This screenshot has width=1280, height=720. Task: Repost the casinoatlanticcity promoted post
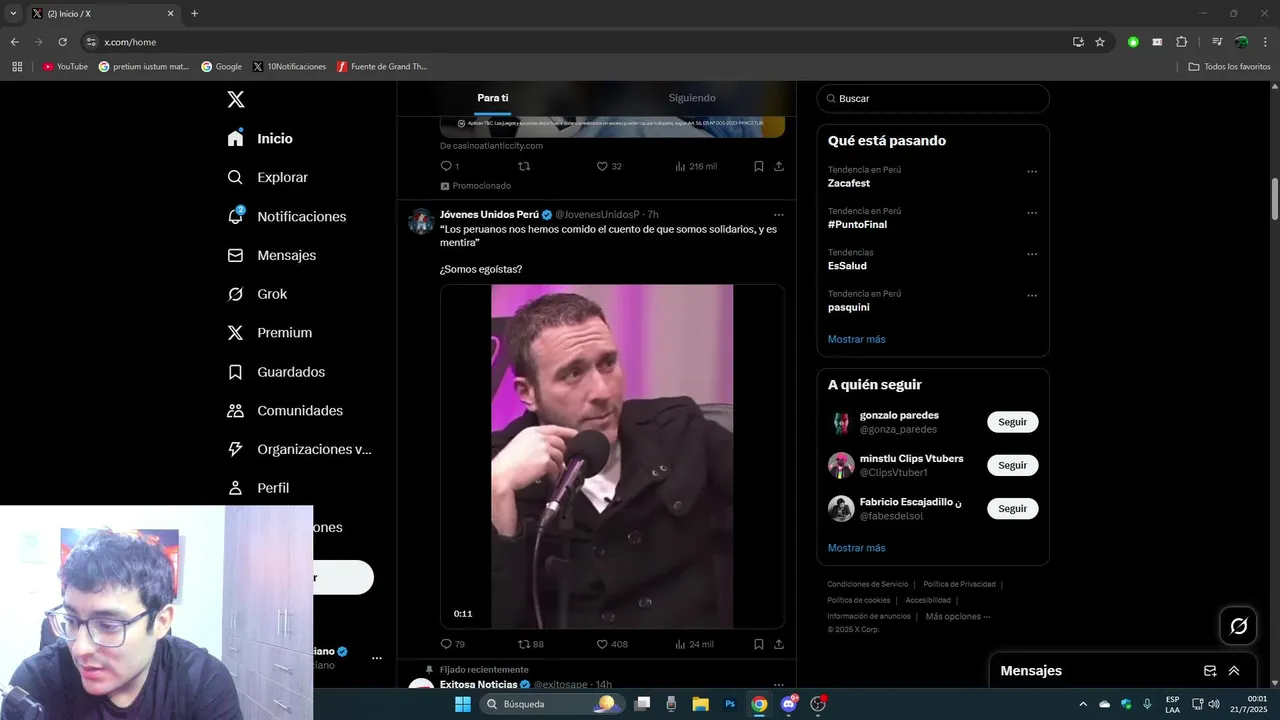[x=524, y=166]
